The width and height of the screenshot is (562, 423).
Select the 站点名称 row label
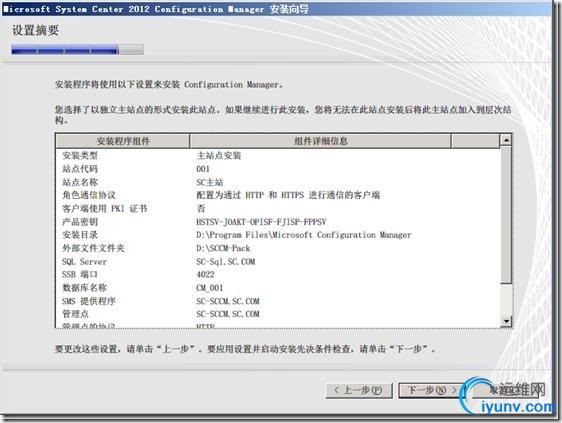tap(80, 182)
